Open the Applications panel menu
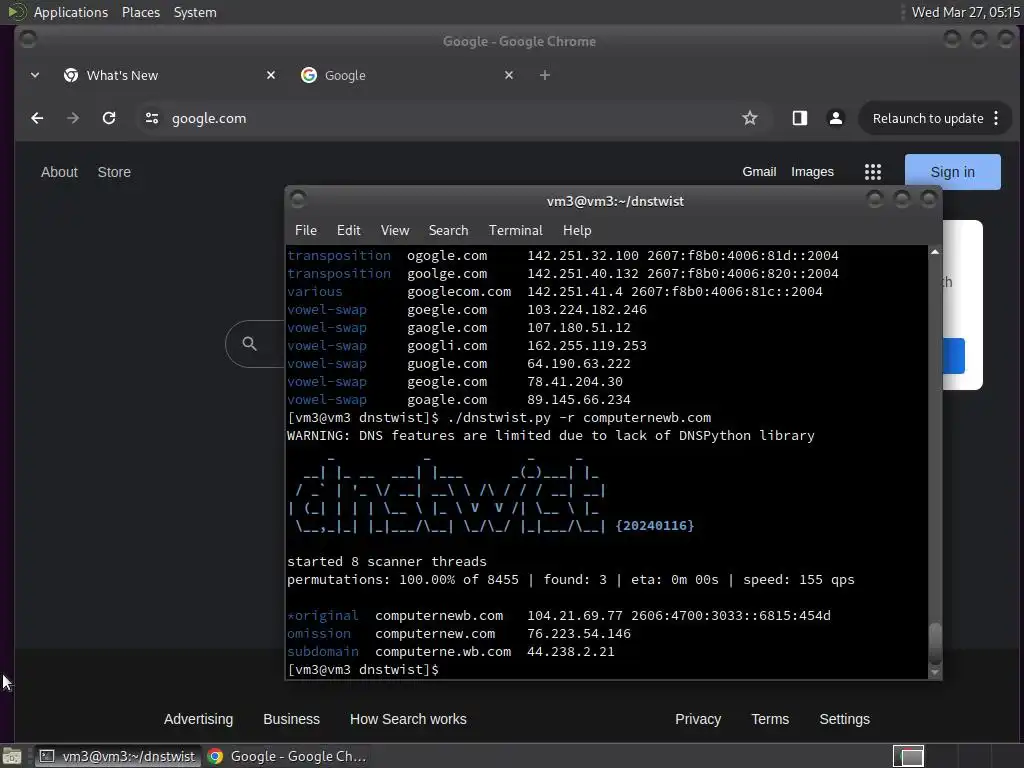The width and height of the screenshot is (1024, 768). (71, 12)
